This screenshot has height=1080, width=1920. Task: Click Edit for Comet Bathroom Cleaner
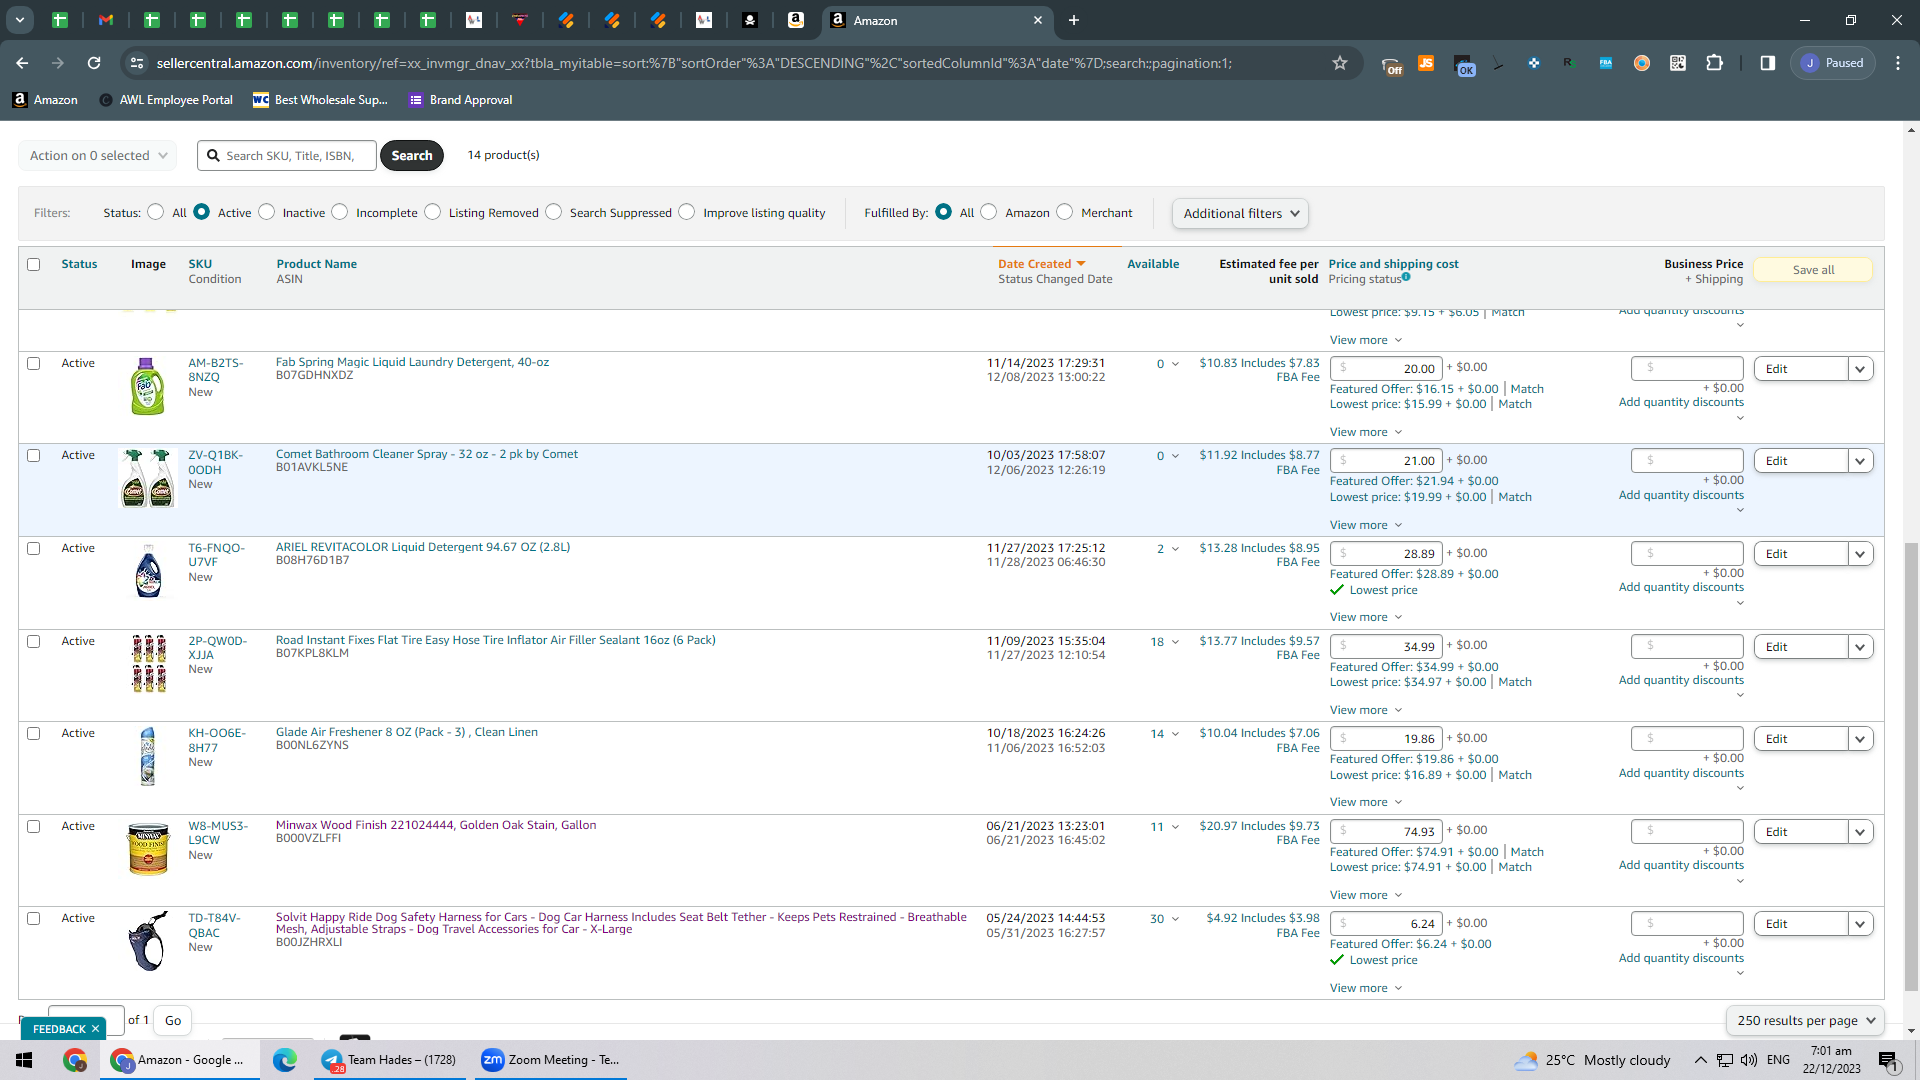click(1801, 461)
